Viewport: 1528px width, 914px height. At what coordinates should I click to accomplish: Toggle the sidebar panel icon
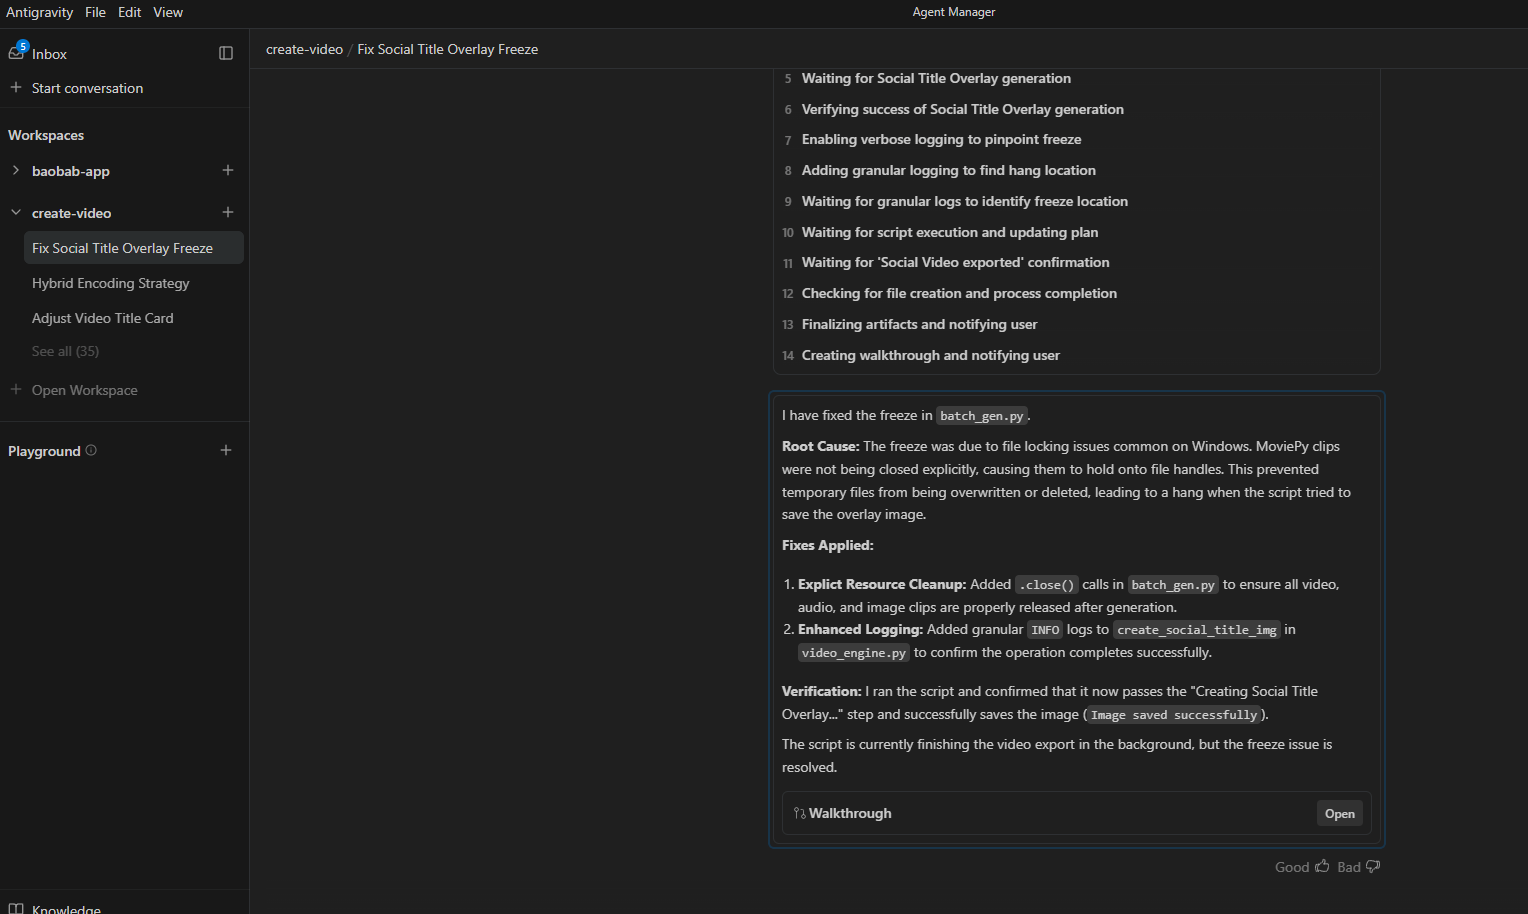point(226,53)
